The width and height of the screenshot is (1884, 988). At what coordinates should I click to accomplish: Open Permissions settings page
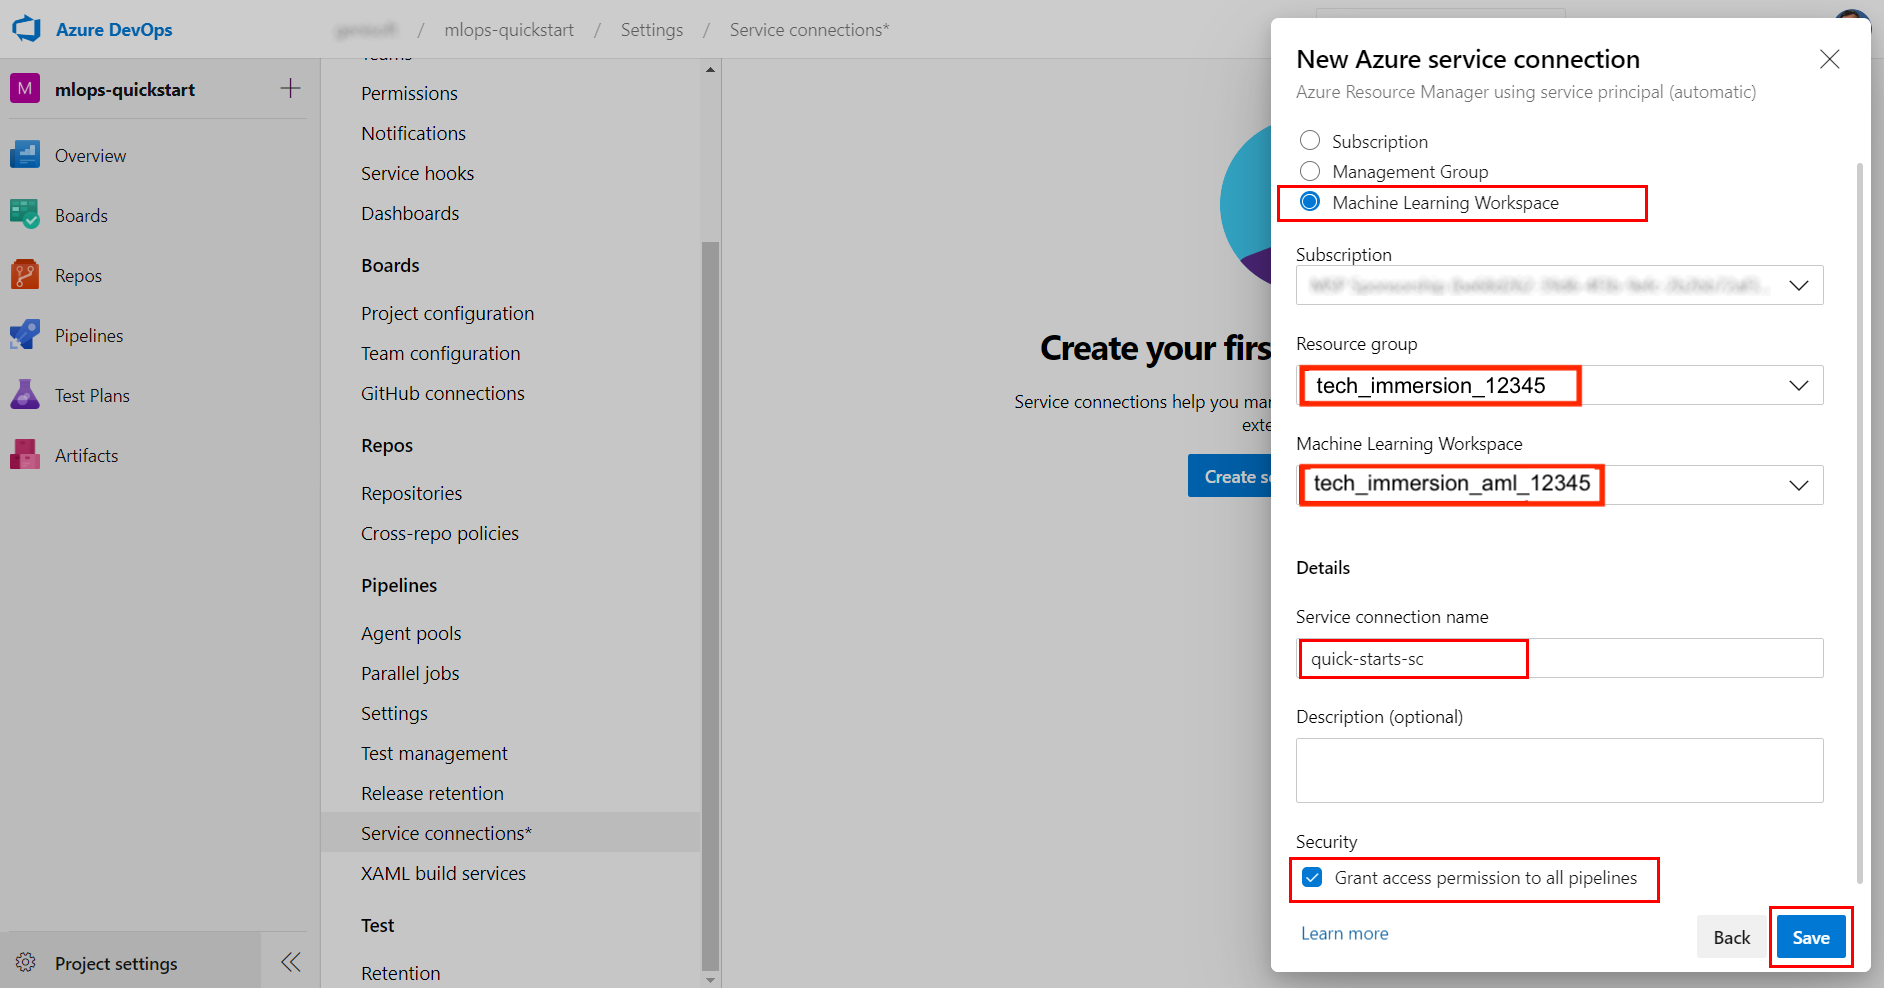click(409, 93)
